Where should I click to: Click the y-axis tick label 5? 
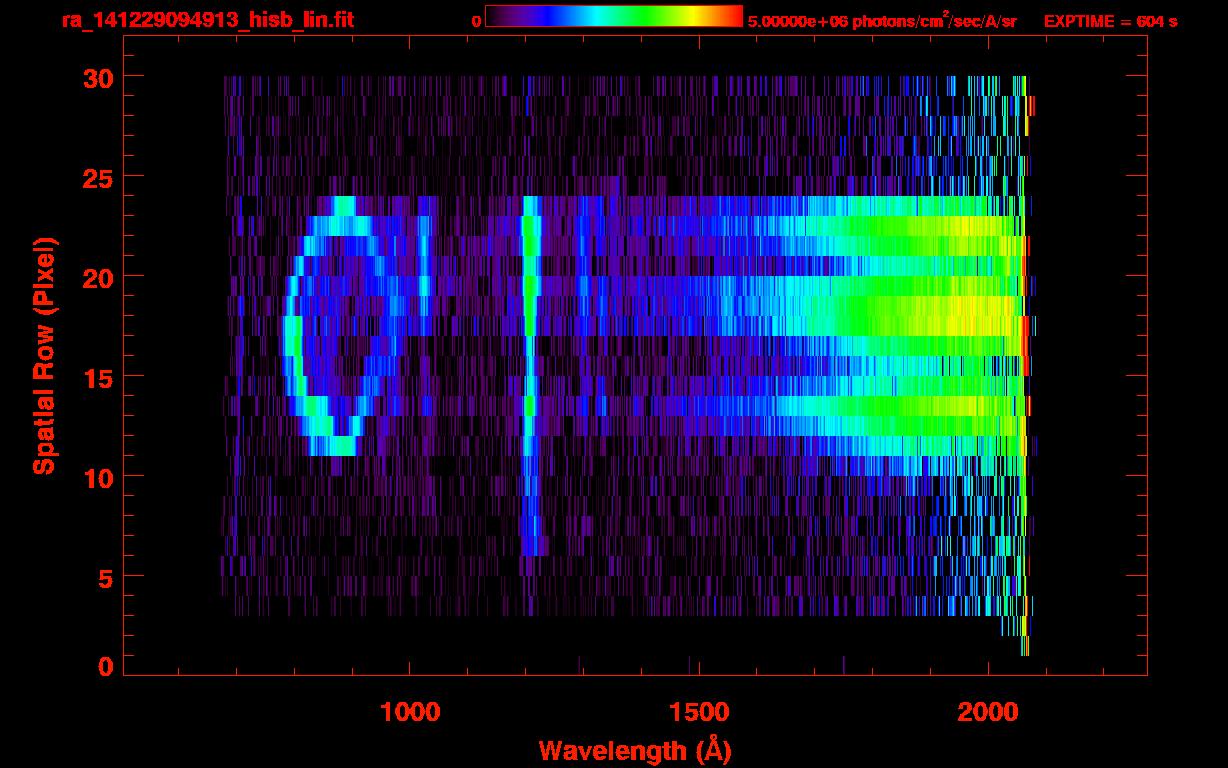pyautogui.click(x=104, y=577)
